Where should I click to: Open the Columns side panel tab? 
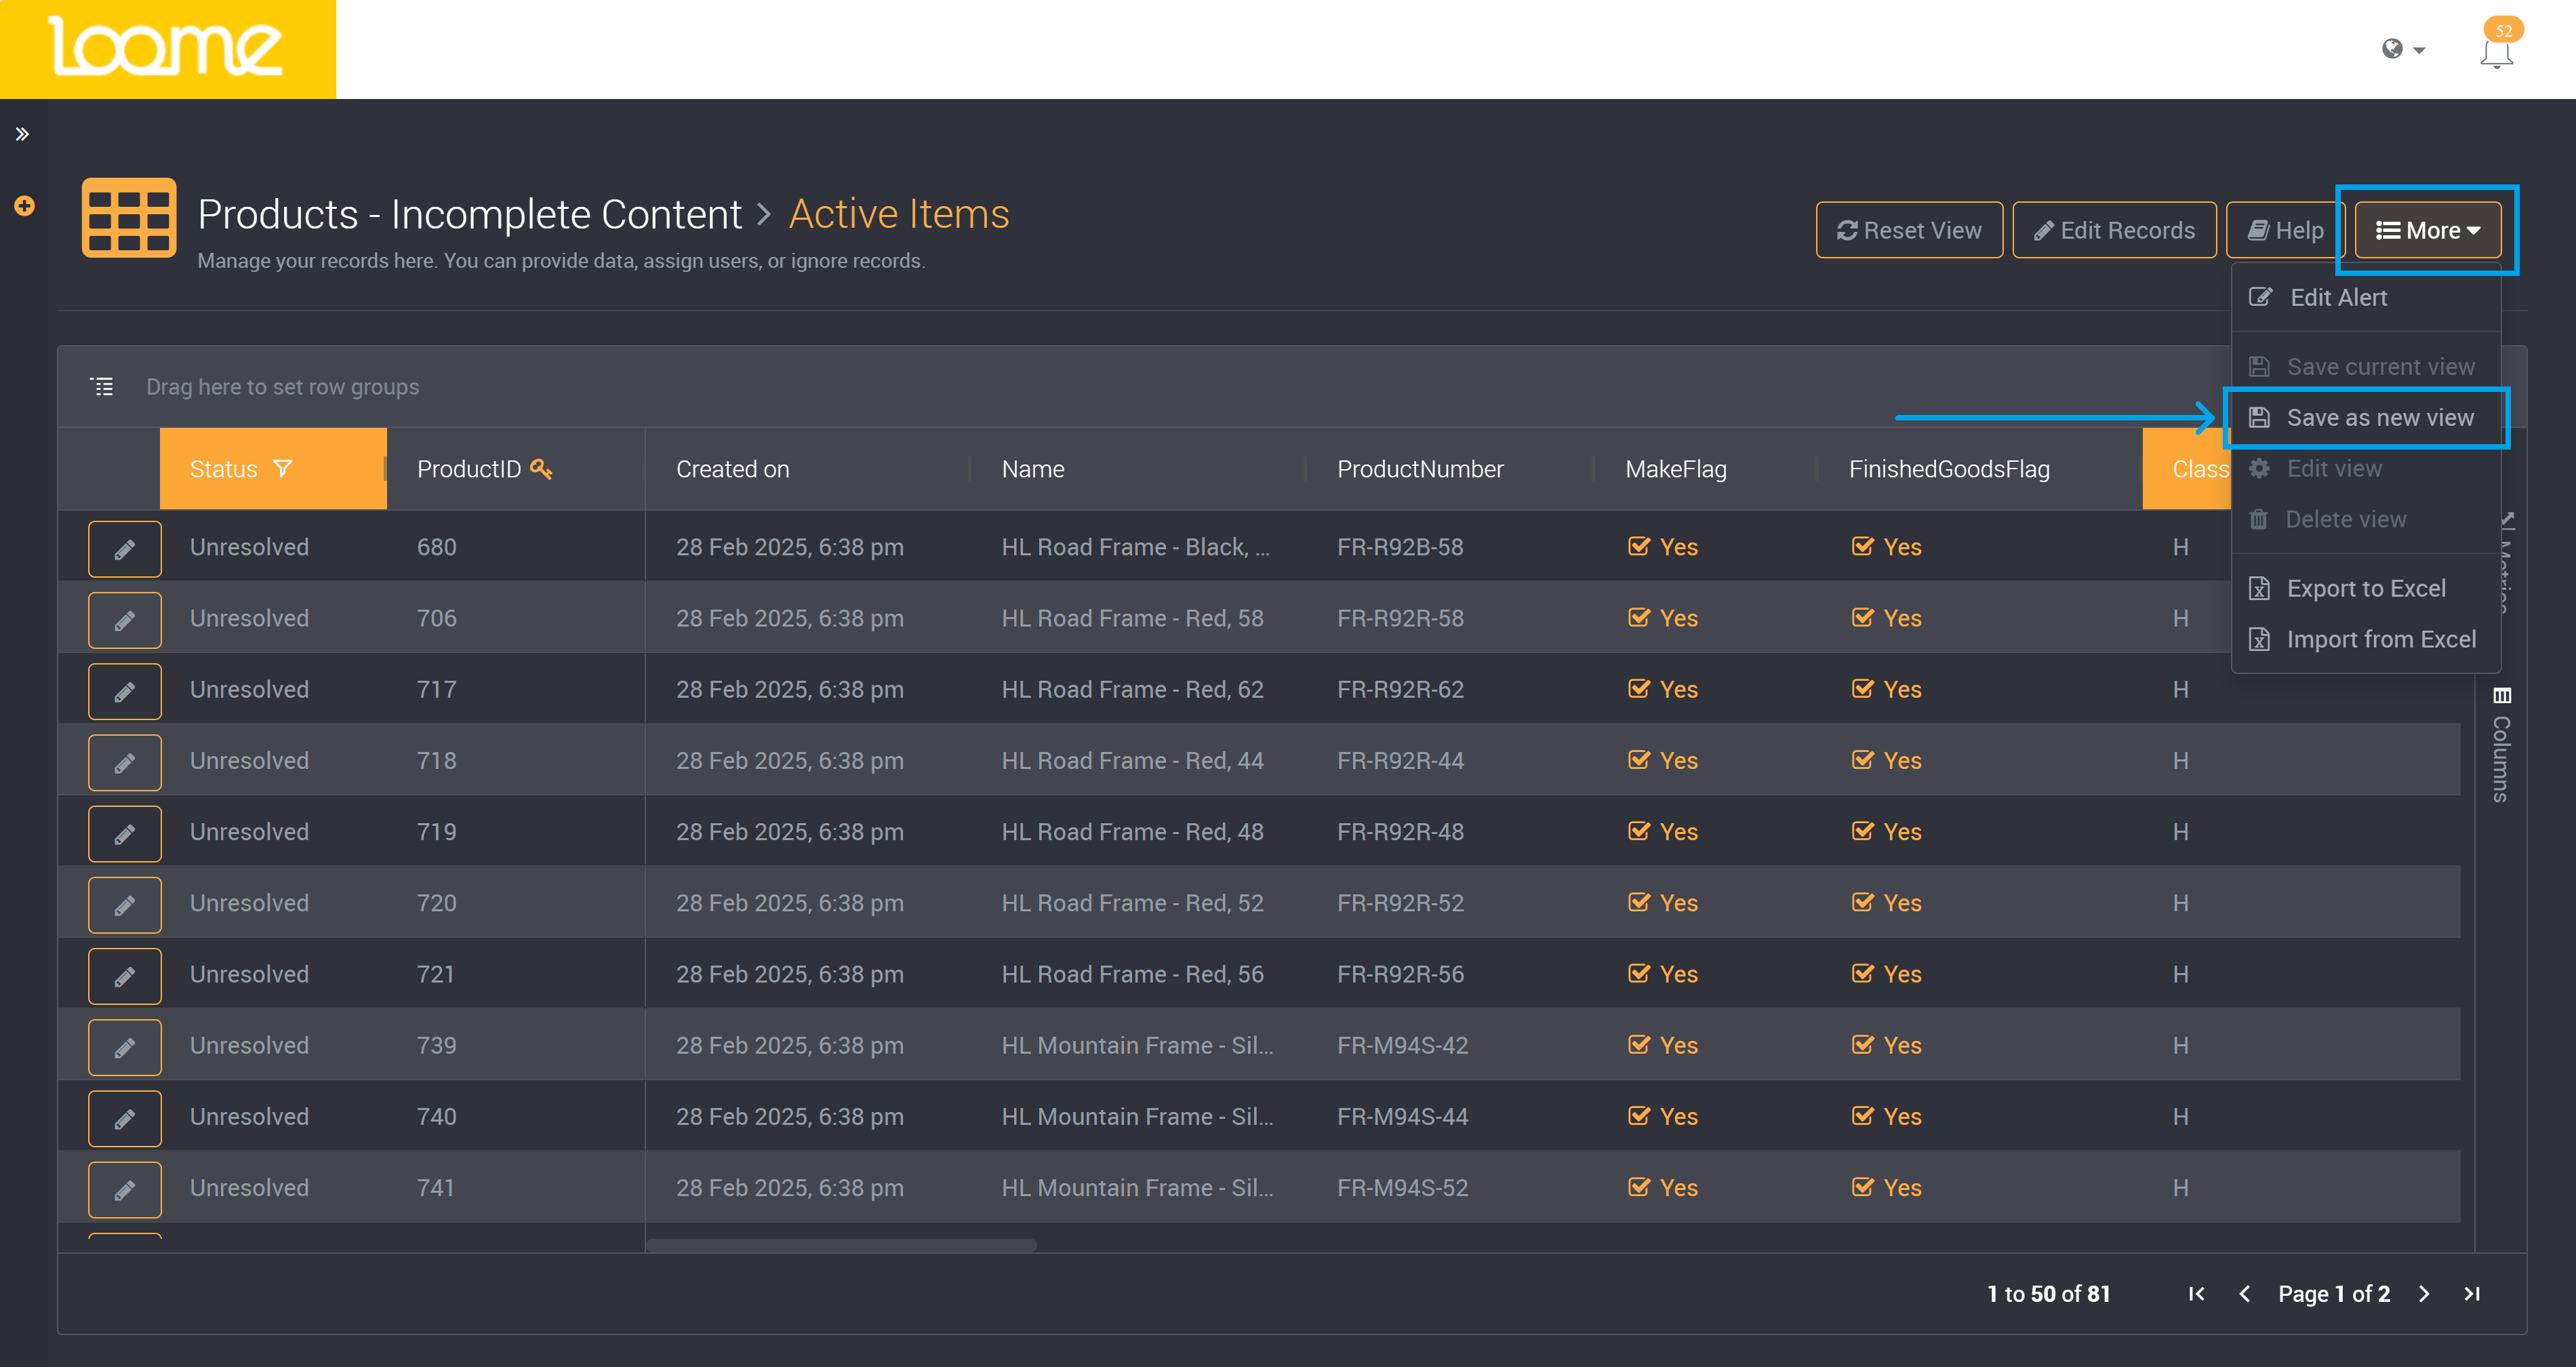pyautogui.click(x=2501, y=745)
